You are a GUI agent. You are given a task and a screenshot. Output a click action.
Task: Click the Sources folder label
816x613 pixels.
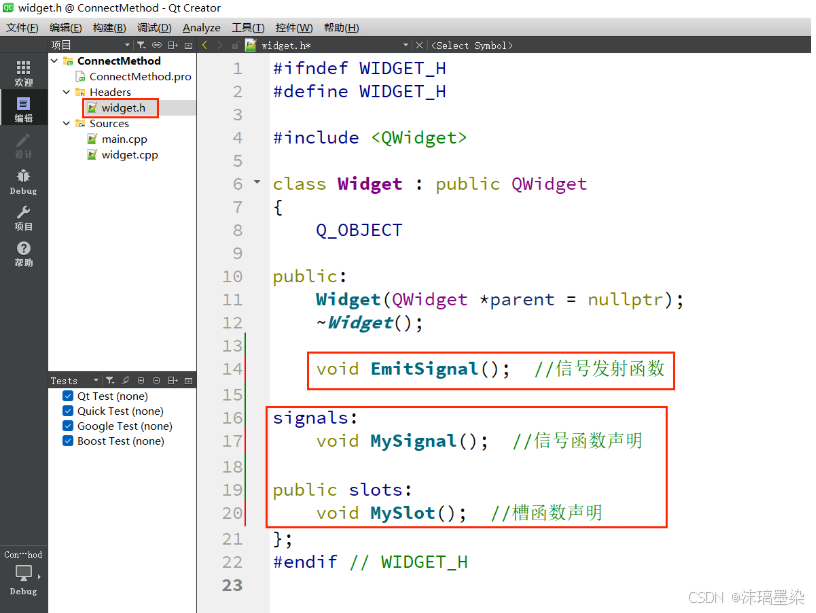point(109,123)
